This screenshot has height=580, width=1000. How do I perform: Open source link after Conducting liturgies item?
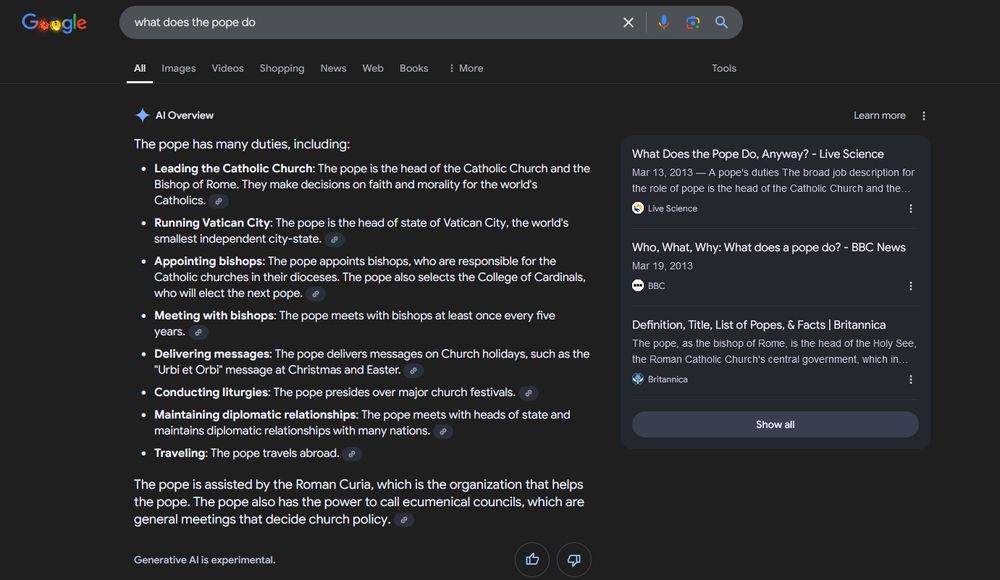[528, 393]
